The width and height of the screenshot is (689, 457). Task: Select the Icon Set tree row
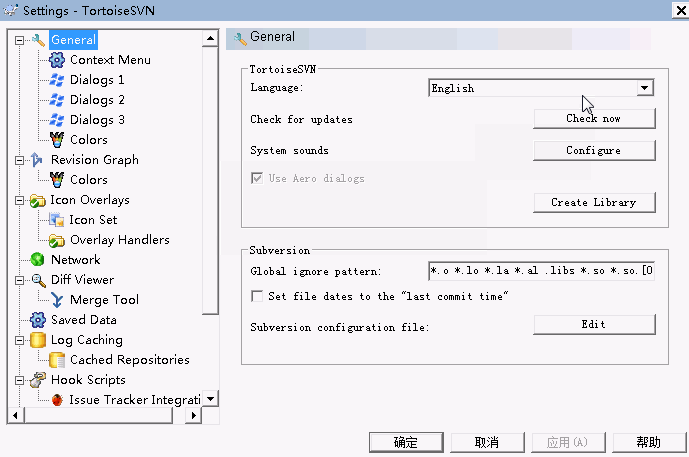(x=93, y=220)
